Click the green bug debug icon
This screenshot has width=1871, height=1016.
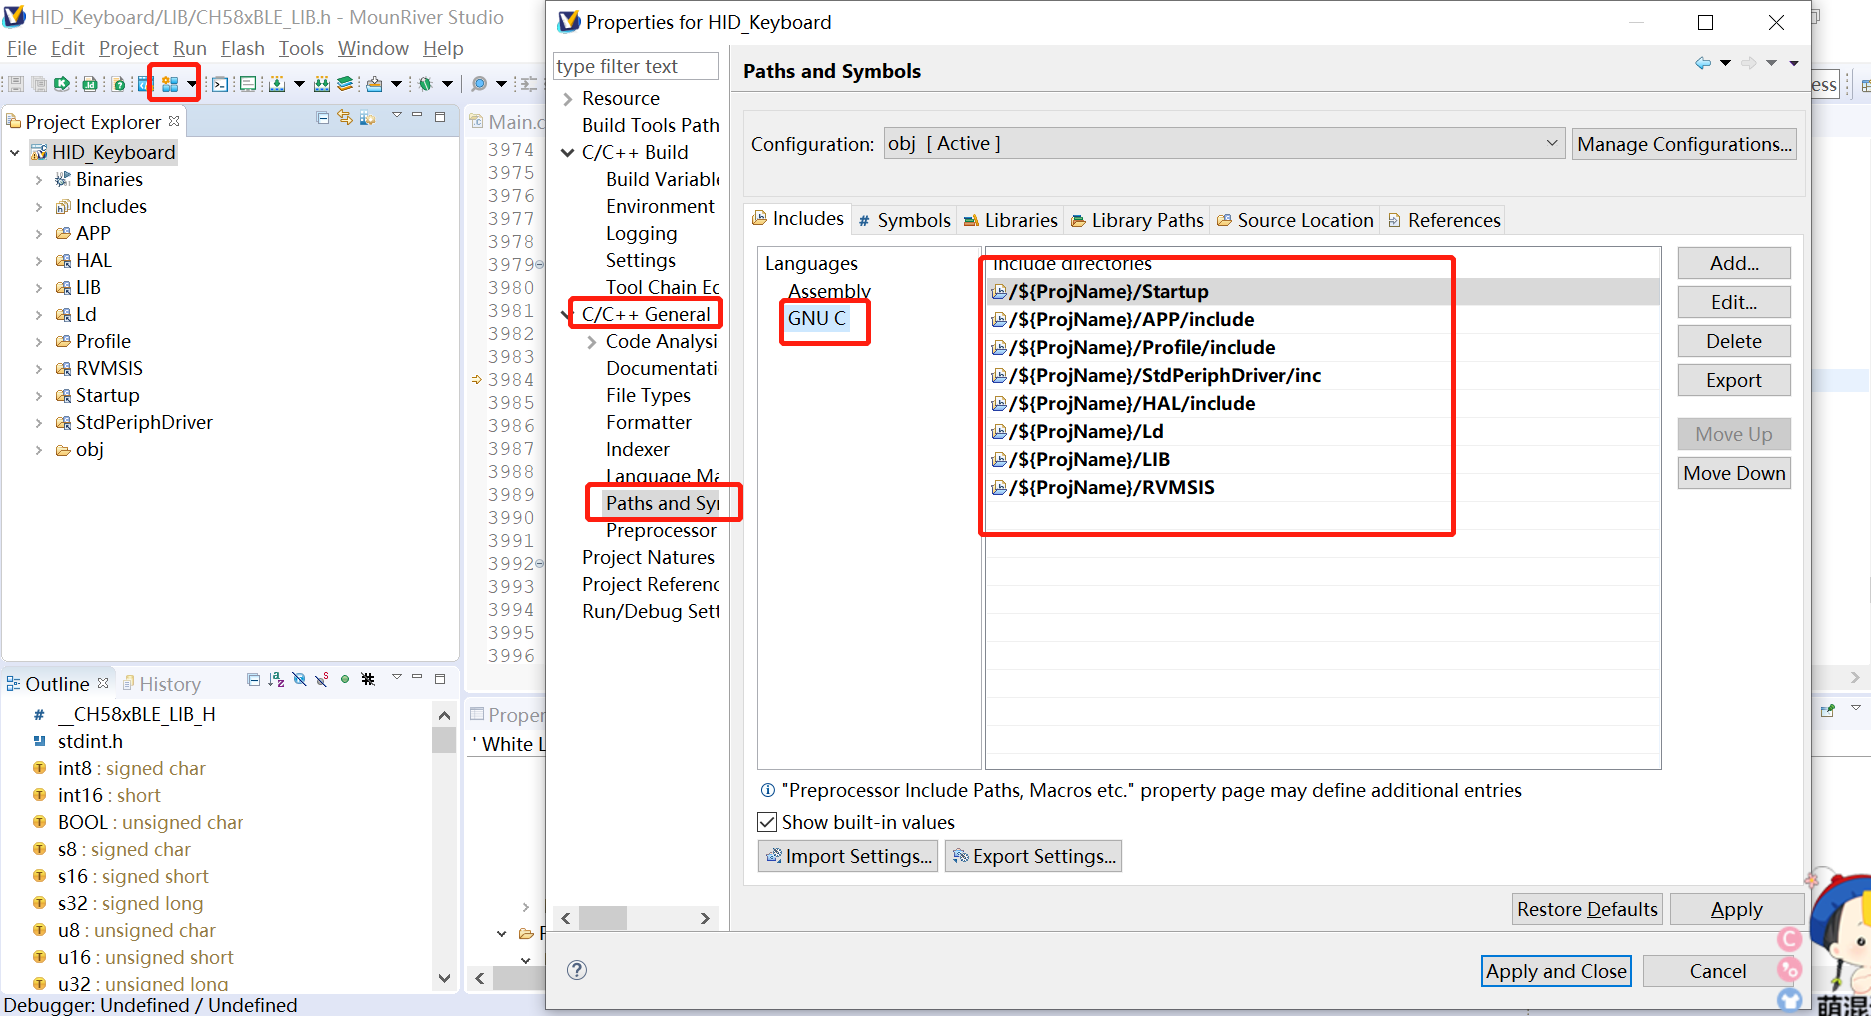coord(425,84)
